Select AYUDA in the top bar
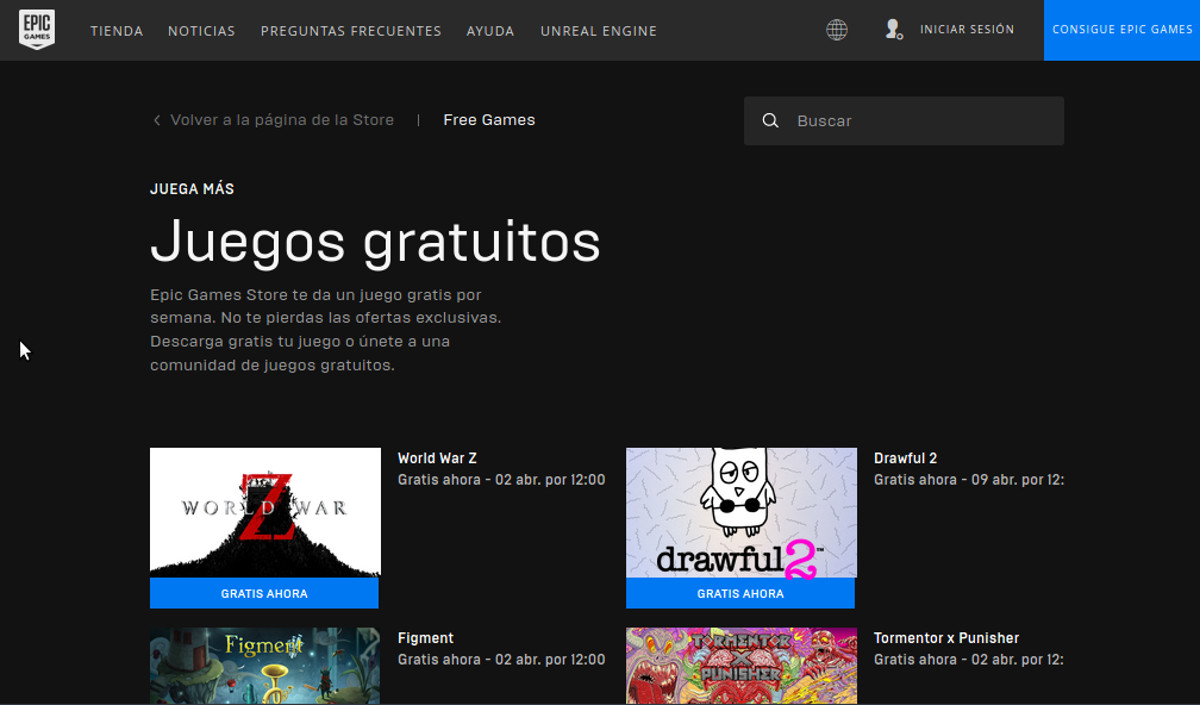The width and height of the screenshot is (1200, 705). coord(490,31)
